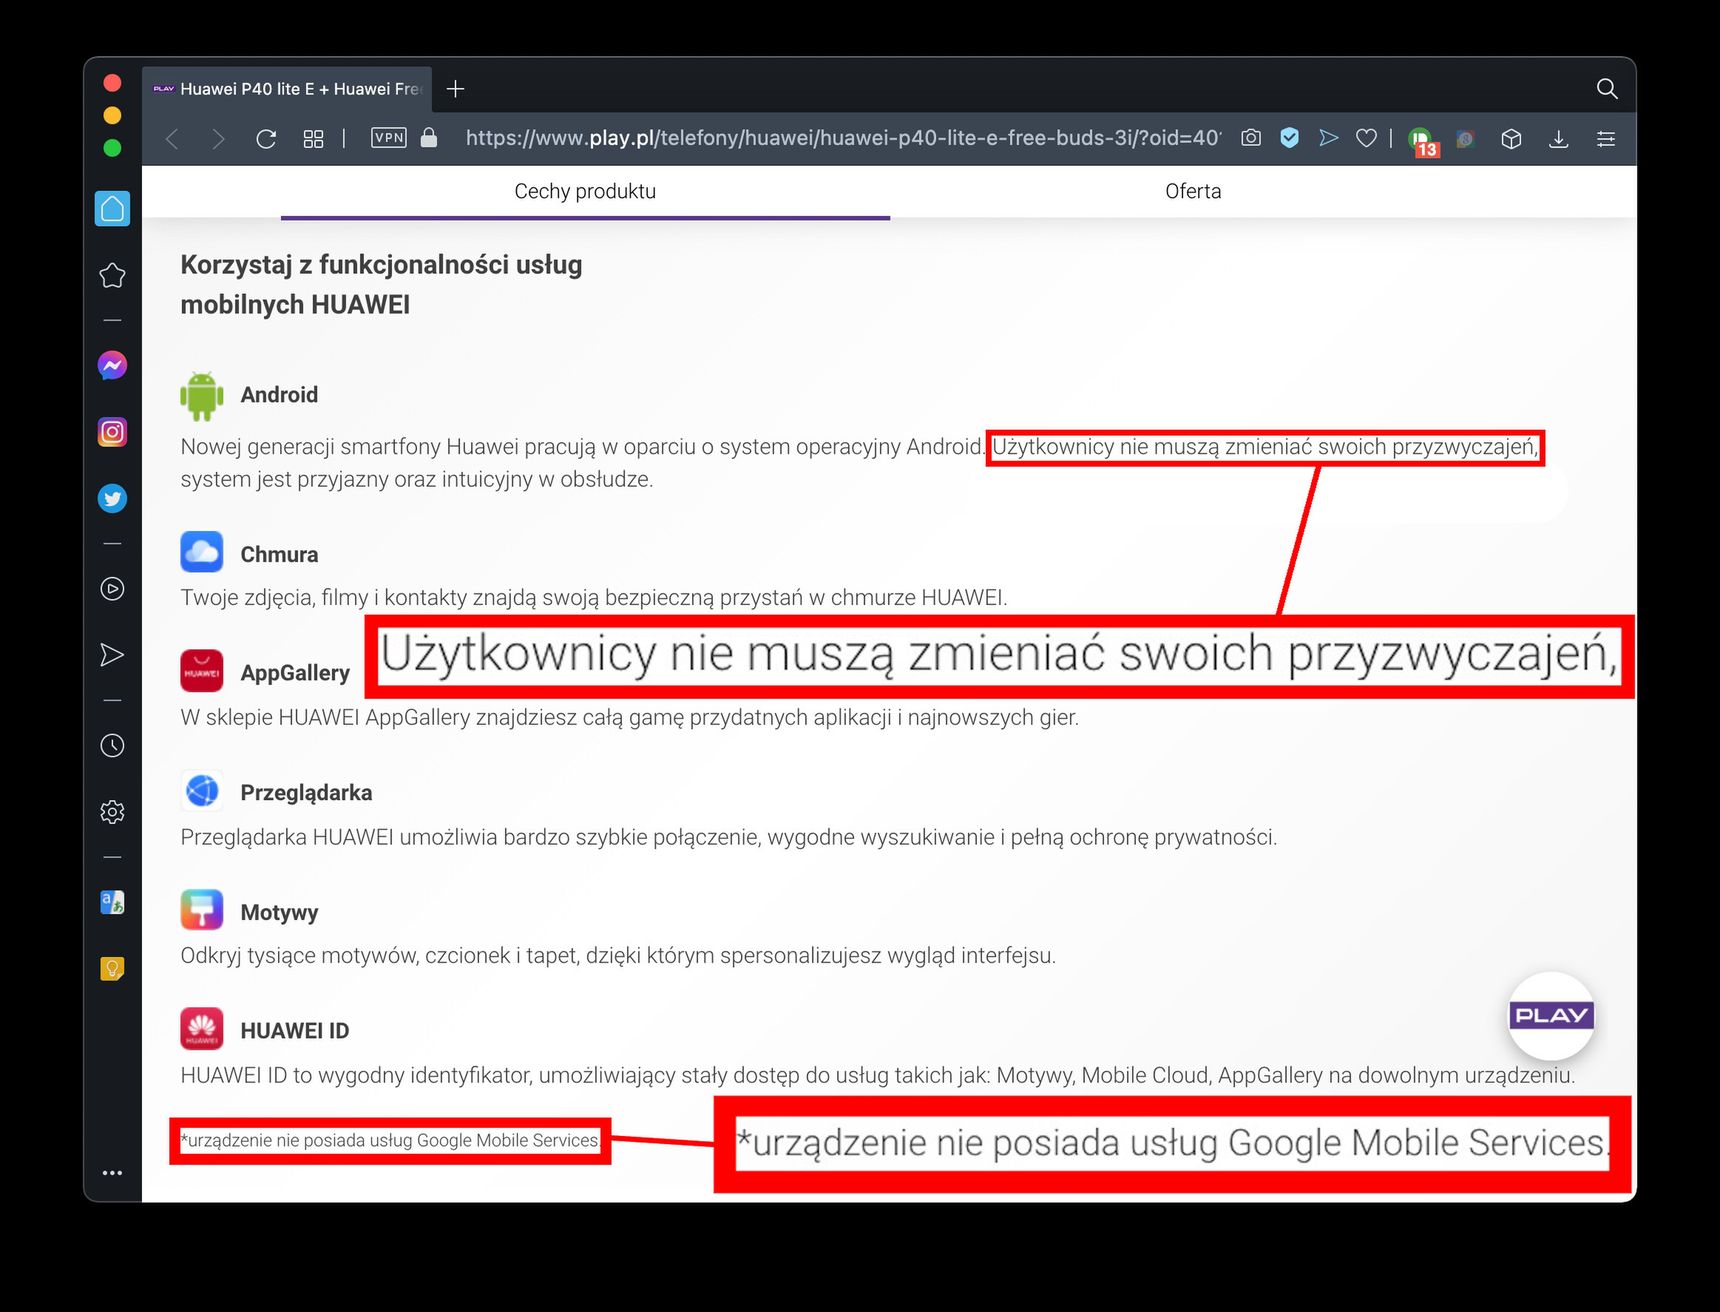The width and height of the screenshot is (1720, 1312).
Task: Open the Player icon in sidebar
Action: click(x=112, y=589)
